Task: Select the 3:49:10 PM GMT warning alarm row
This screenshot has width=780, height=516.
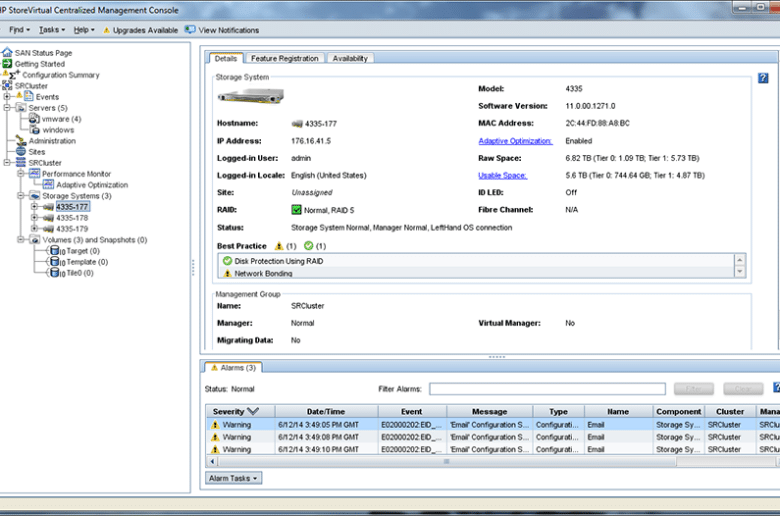Action: click(x=492, y=449)
